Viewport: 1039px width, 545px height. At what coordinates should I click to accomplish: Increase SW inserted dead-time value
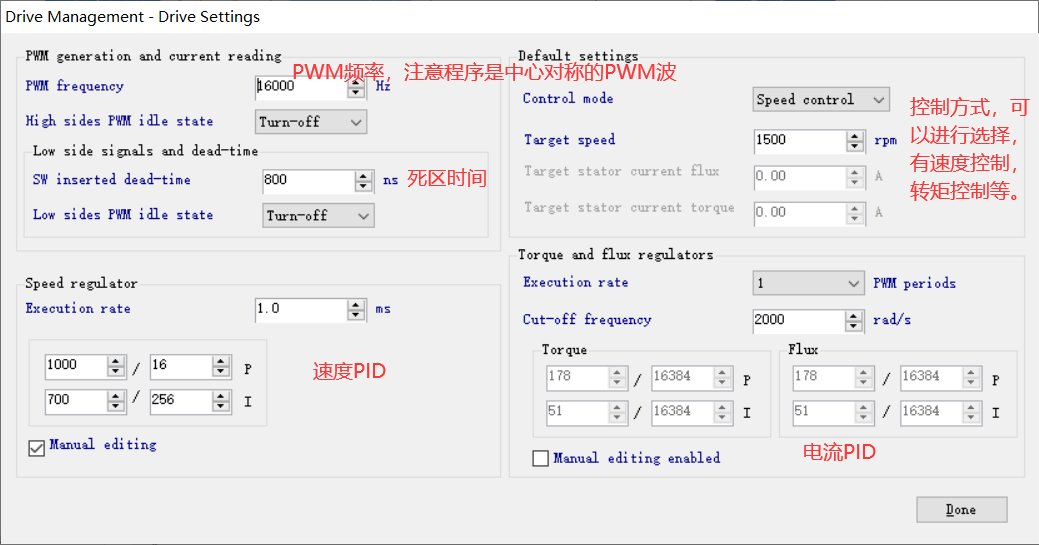pos(363,176)
